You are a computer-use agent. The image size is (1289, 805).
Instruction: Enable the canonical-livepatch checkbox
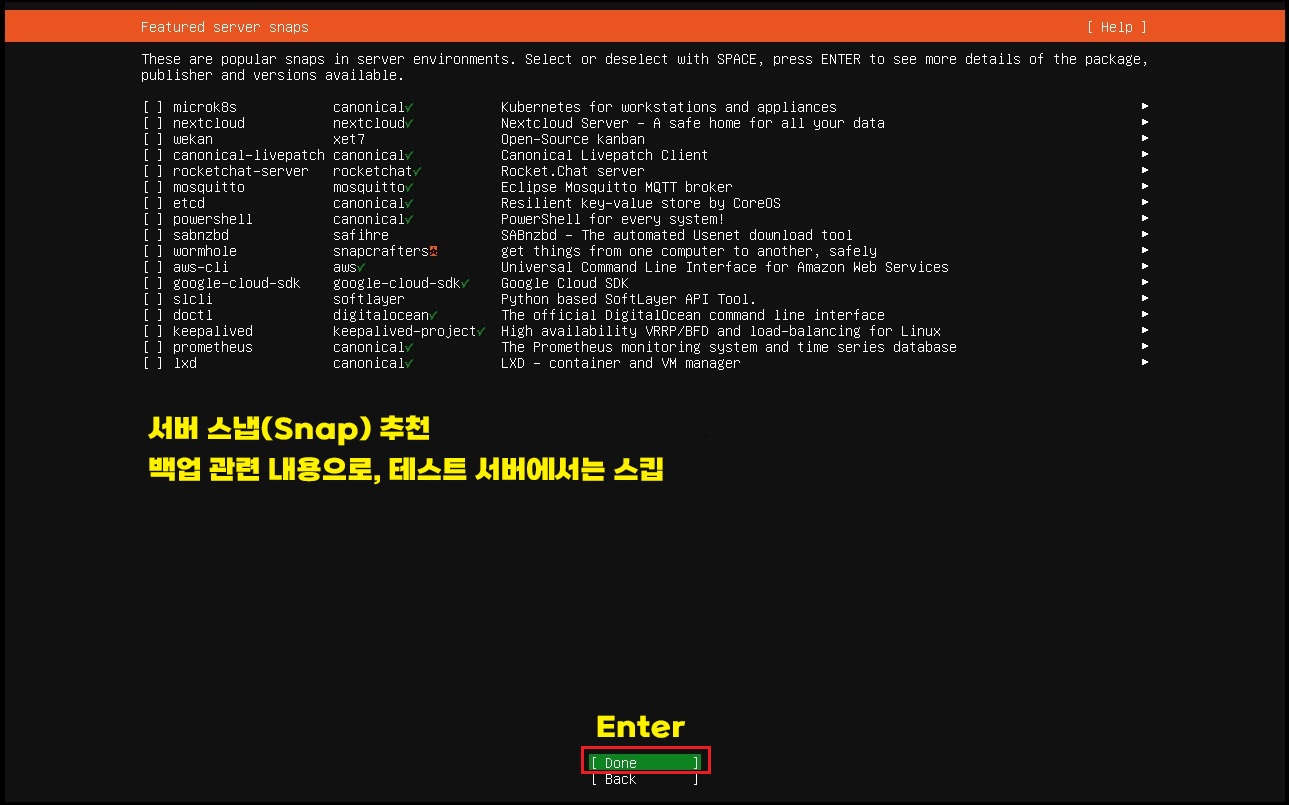[152, 155]
